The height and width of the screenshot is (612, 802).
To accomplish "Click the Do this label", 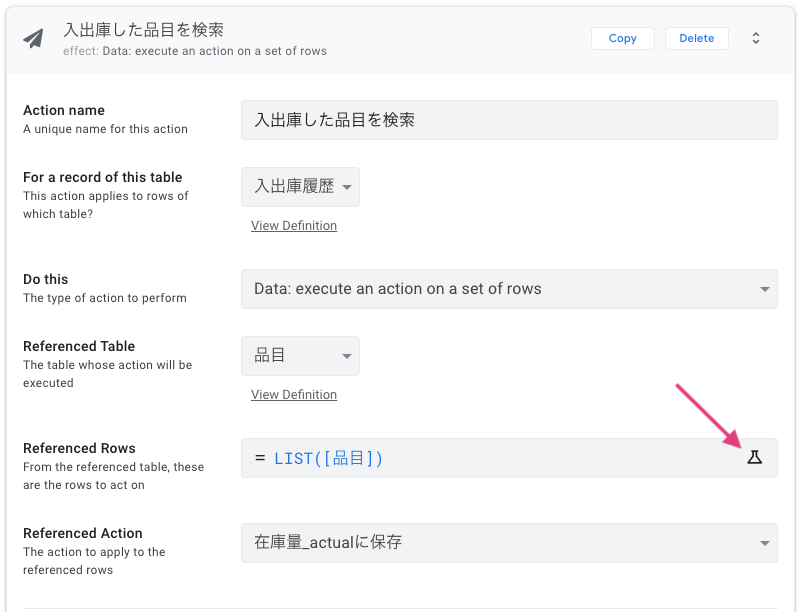I will (x=46, y=279).
